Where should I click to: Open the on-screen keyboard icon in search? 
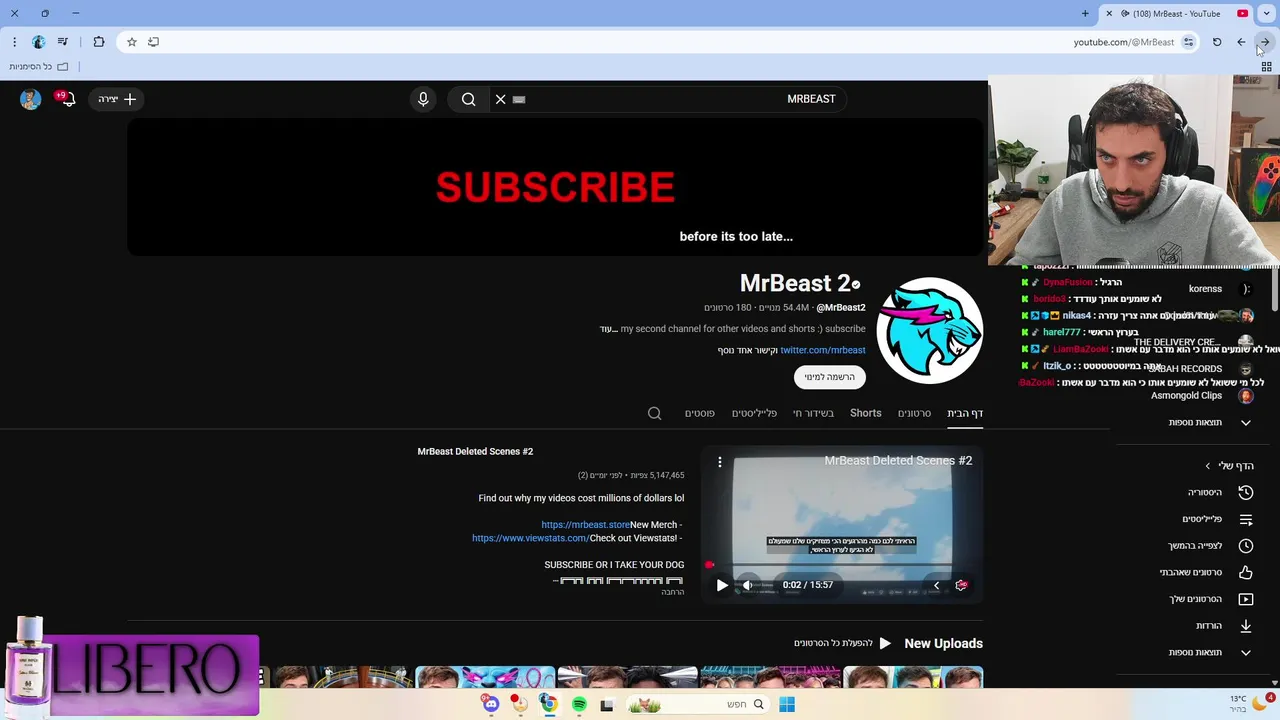pyautogui.click(x=519, y=99)
